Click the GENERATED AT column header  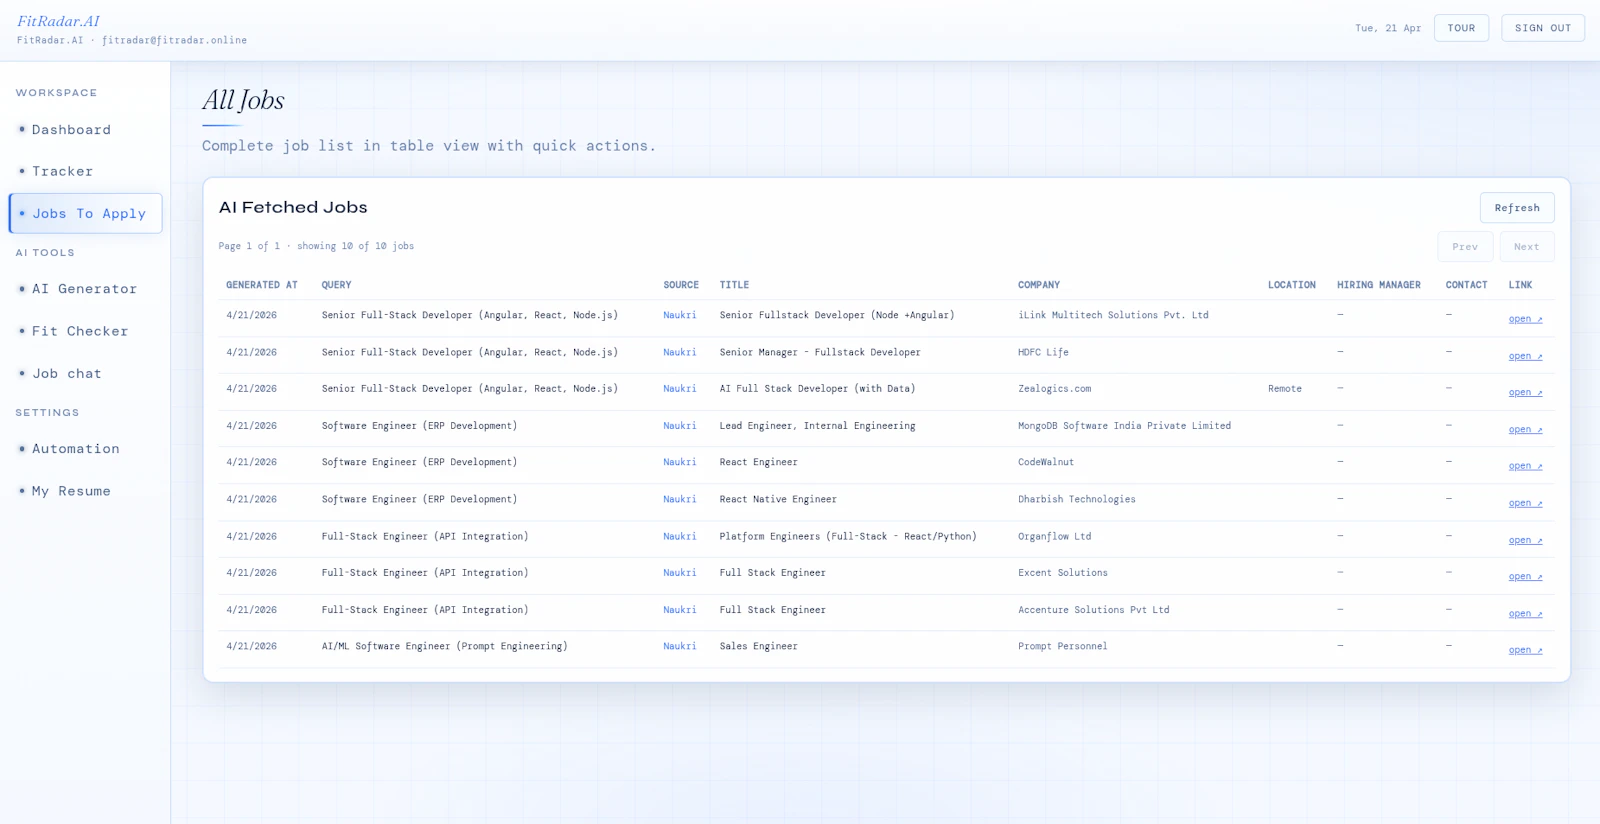262,285
